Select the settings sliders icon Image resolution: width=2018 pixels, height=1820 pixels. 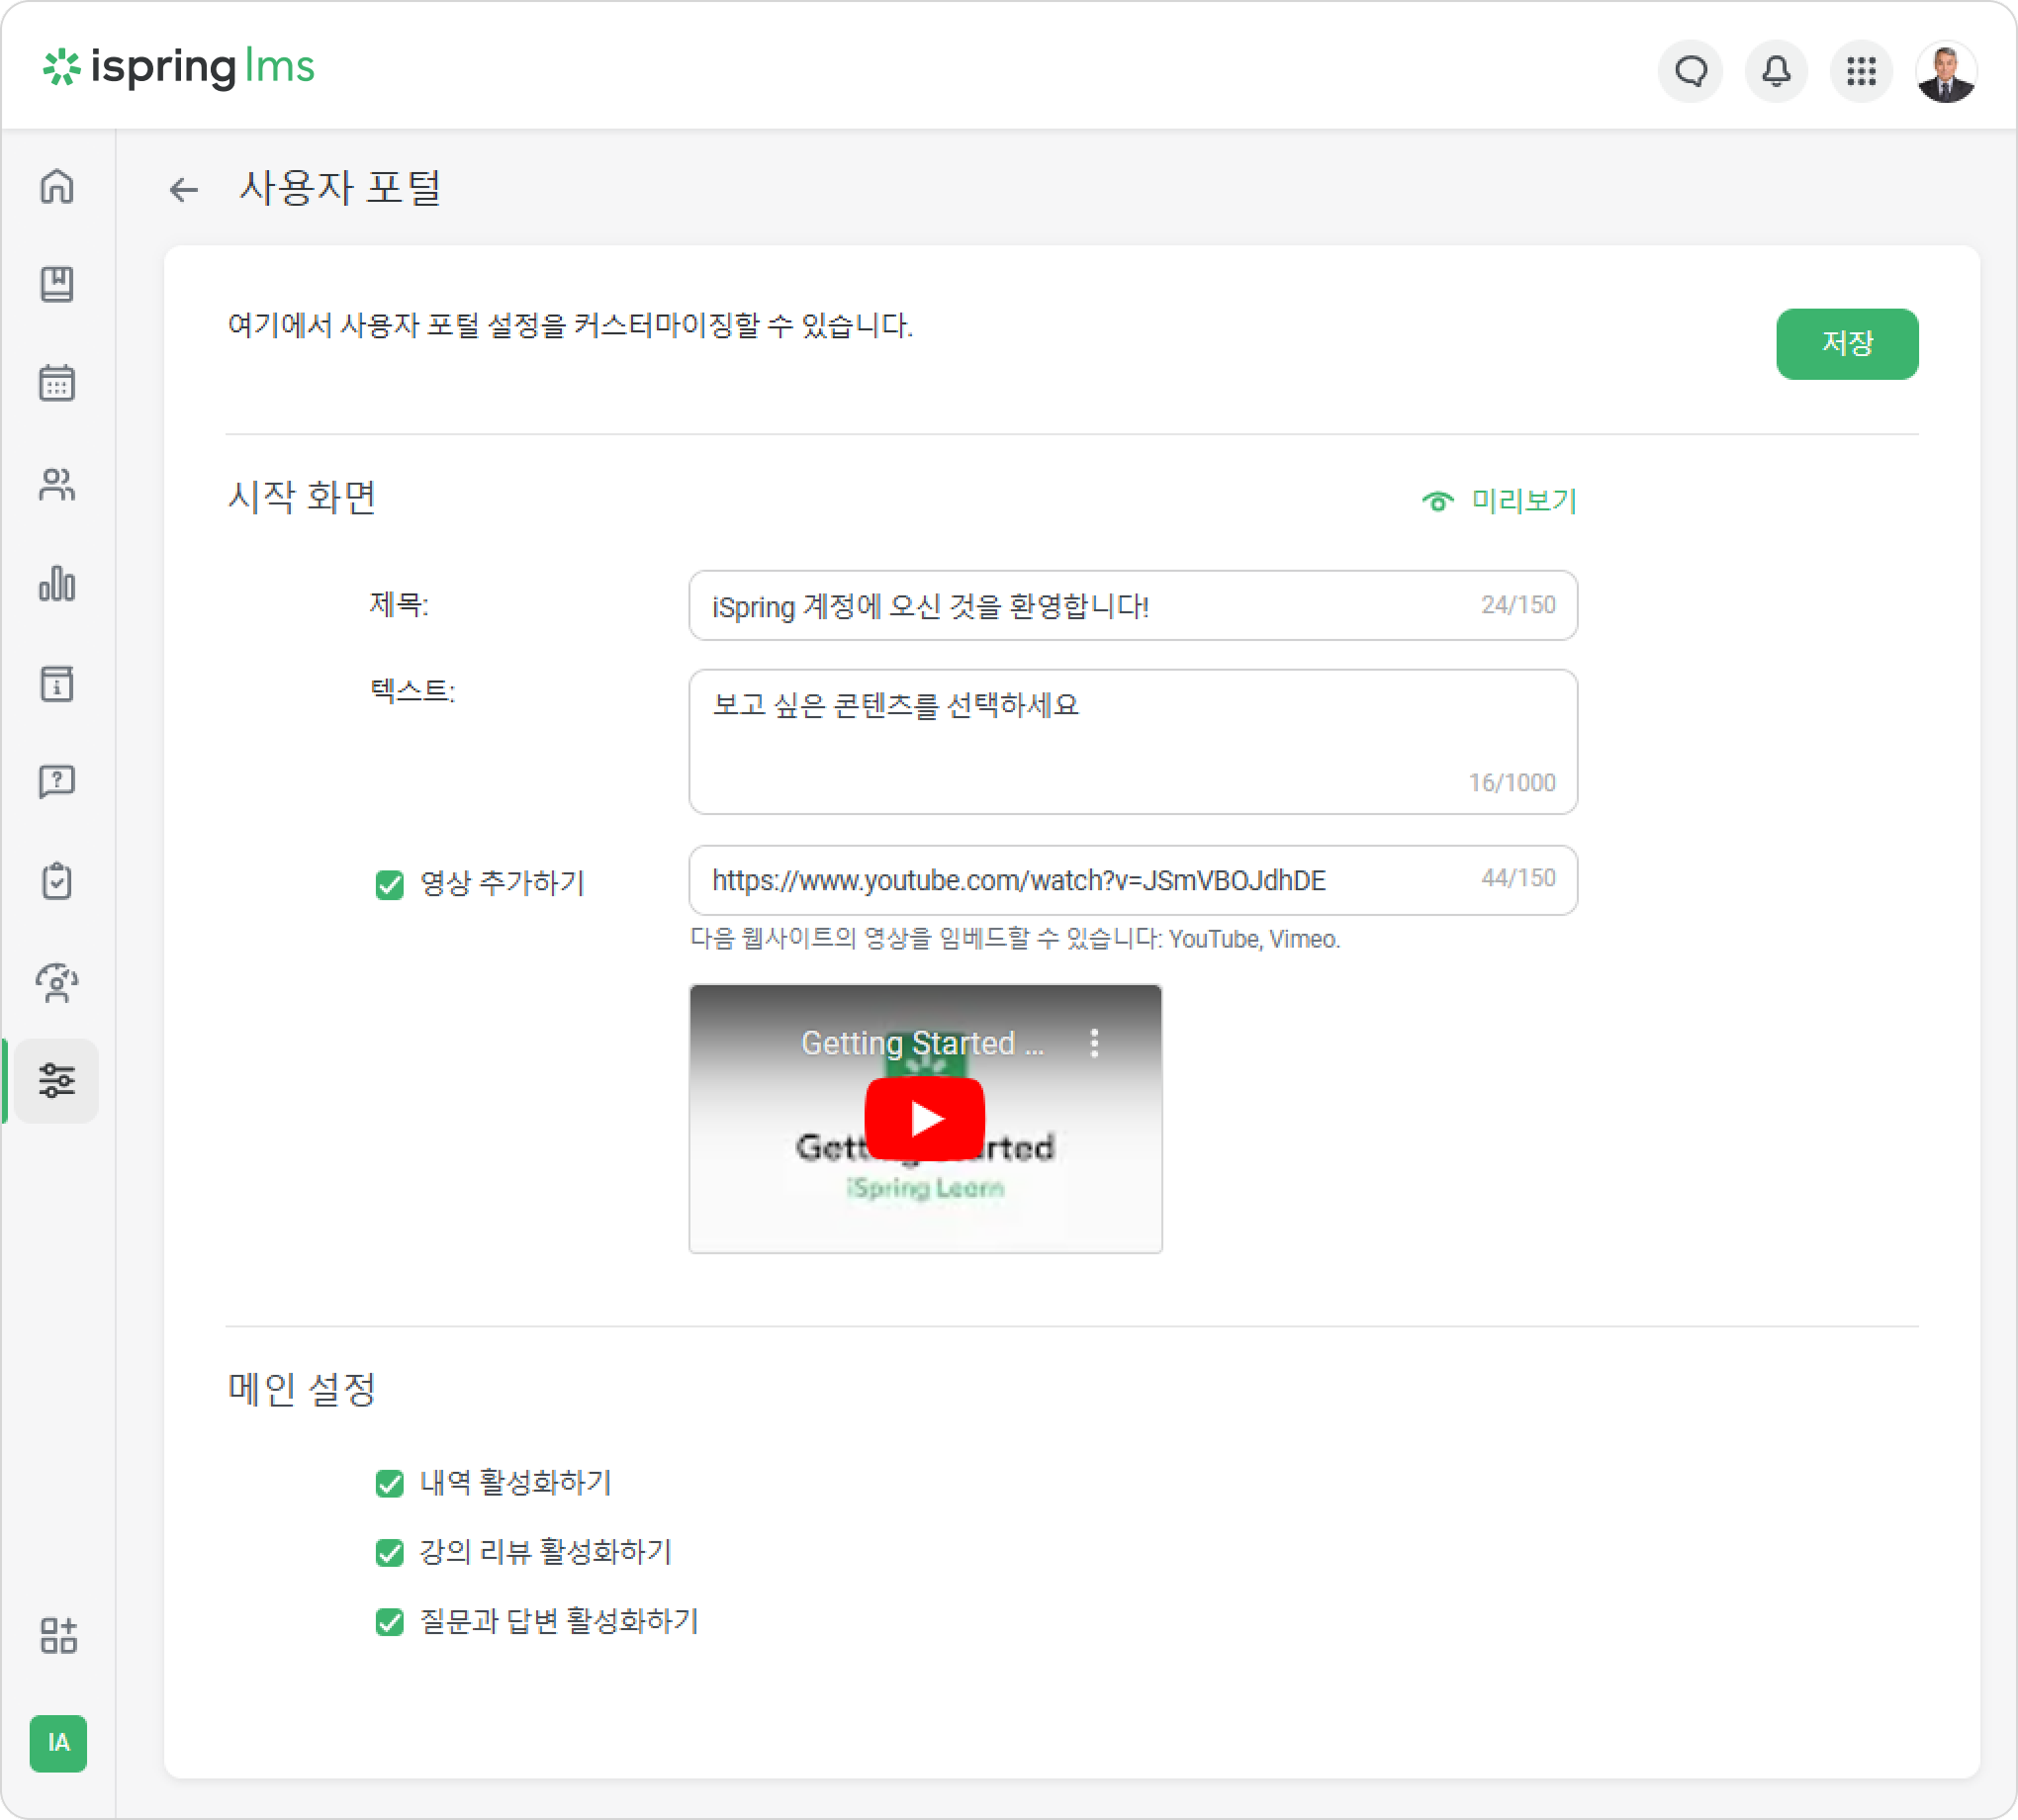[x=57, y=1081]
